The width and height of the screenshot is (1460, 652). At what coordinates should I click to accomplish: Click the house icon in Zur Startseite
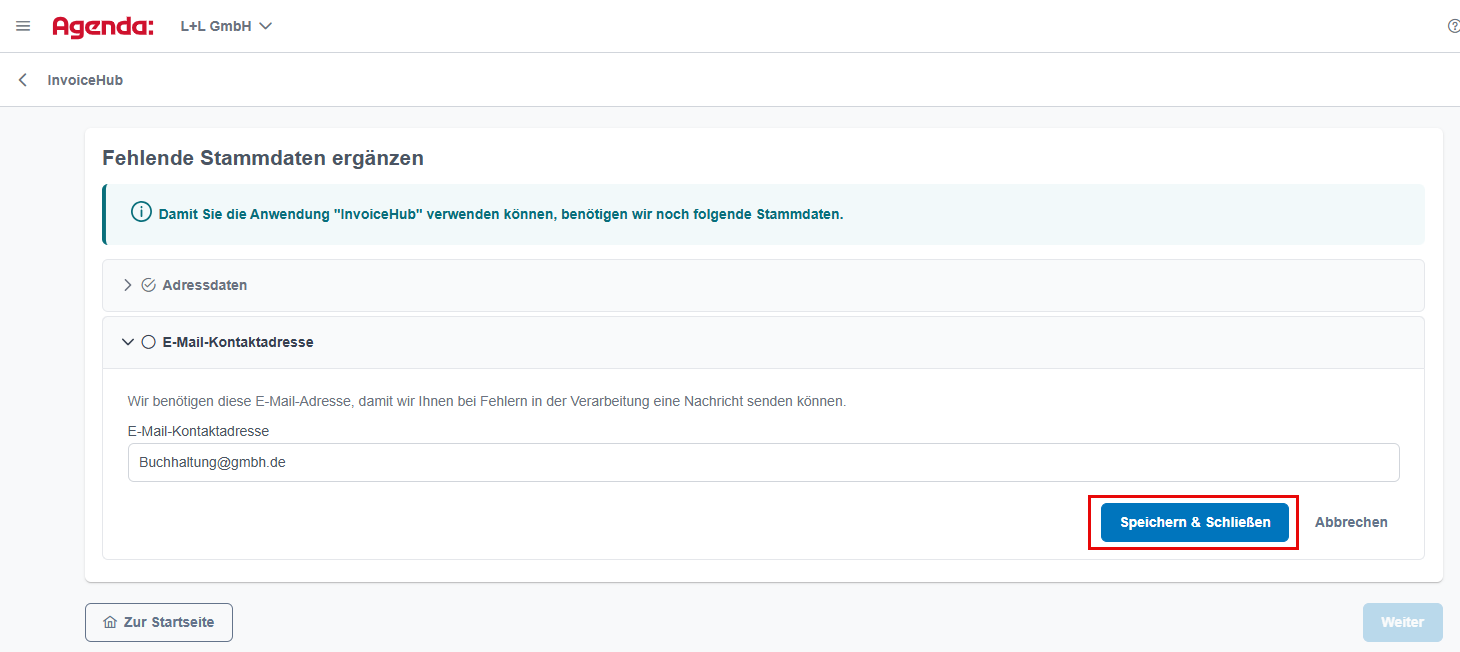[x=110, y=622]
